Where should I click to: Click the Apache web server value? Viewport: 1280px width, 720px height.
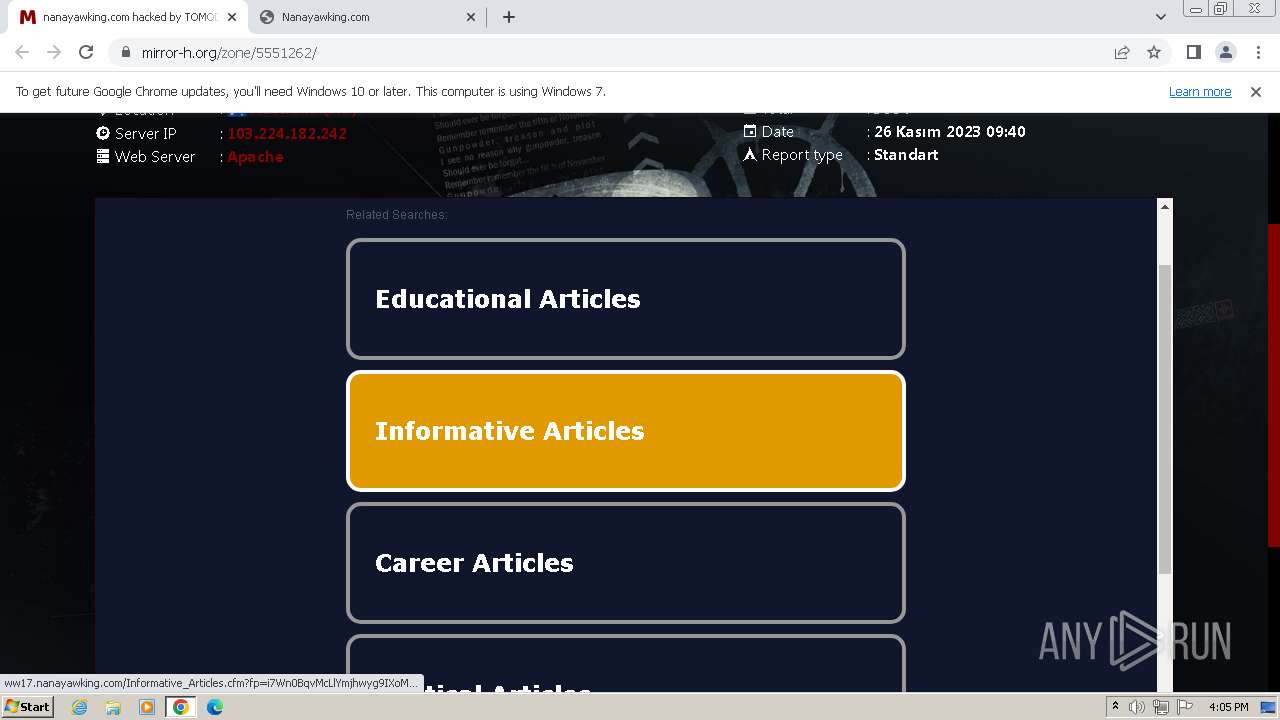point(255,157)
